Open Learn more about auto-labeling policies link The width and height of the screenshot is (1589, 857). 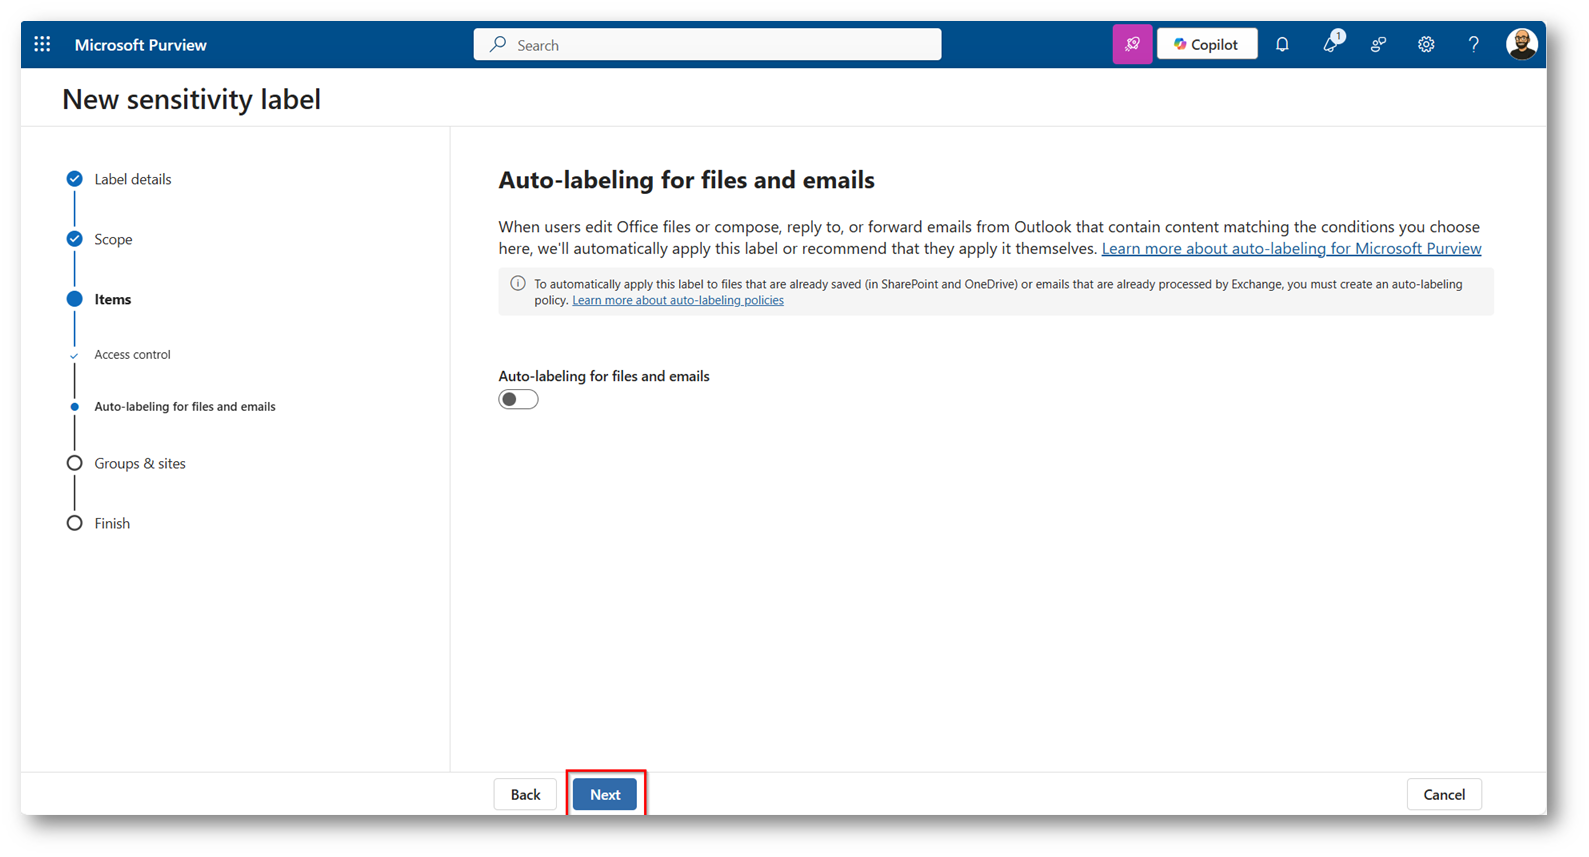point(677,300)
